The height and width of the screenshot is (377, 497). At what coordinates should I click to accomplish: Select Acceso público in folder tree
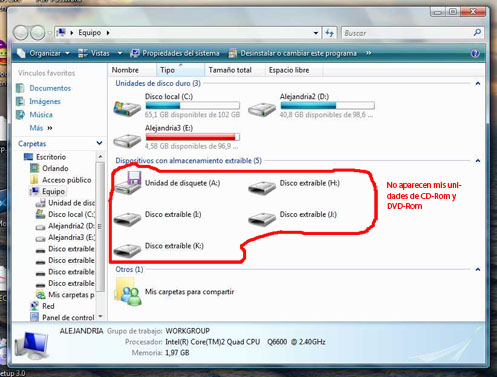(x=67, y=180)
